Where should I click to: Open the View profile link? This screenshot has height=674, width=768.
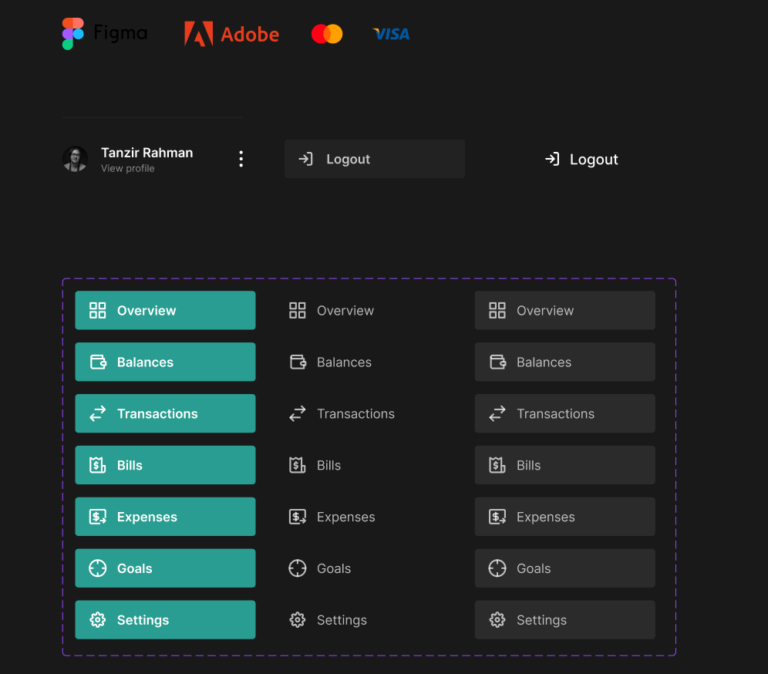[x=127, y=168]
